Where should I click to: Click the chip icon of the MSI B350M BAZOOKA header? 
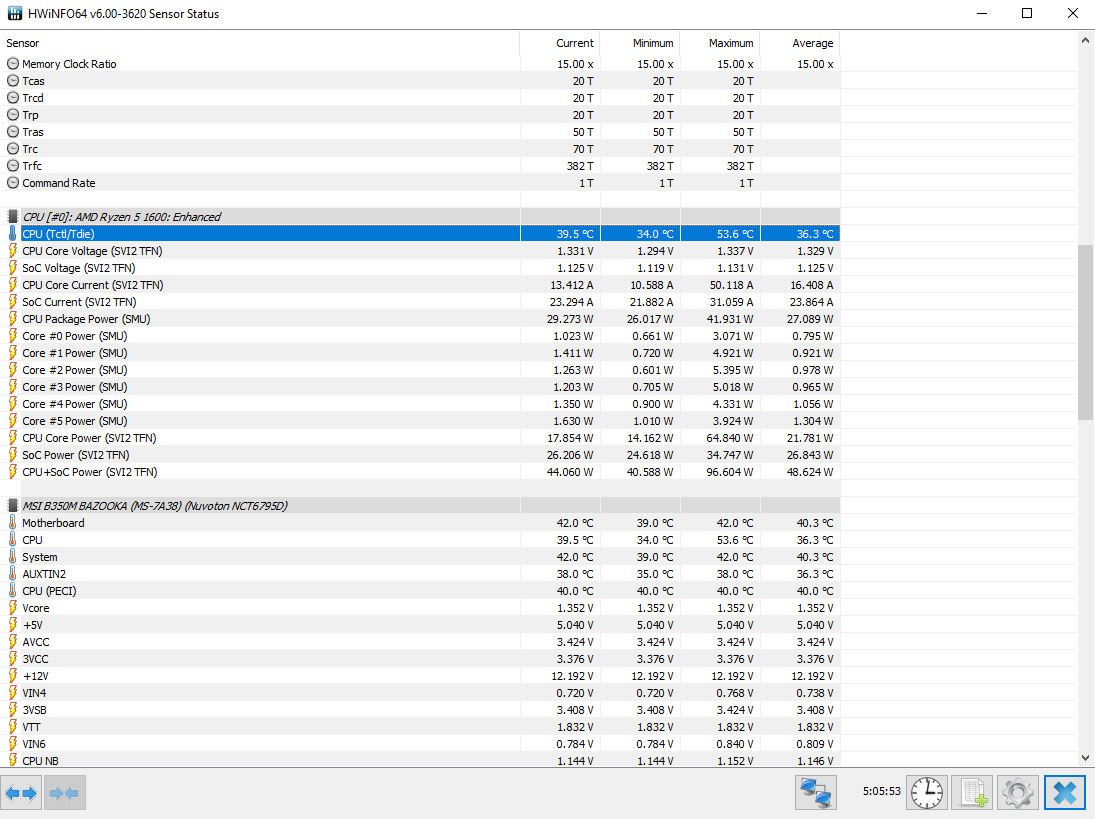pyautogui.click(x=13, y=506)
